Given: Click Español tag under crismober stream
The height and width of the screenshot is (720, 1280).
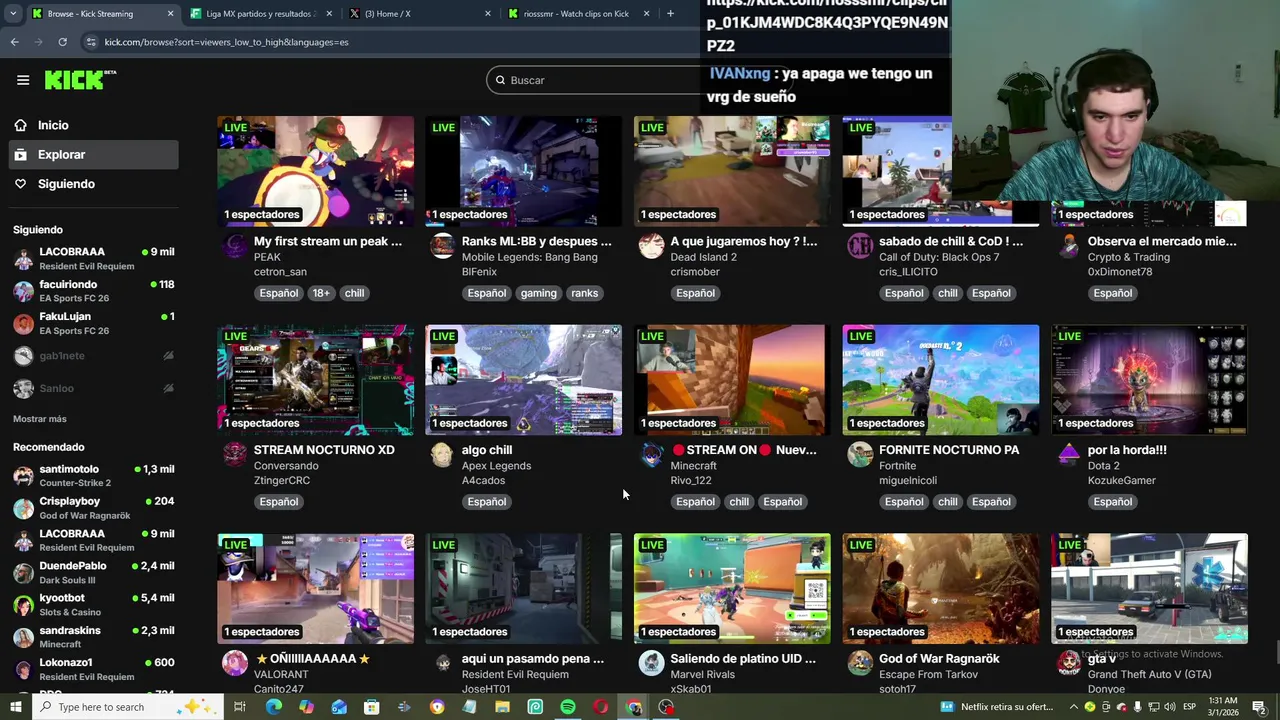Looking at the screenshot, I should (695, 293).
